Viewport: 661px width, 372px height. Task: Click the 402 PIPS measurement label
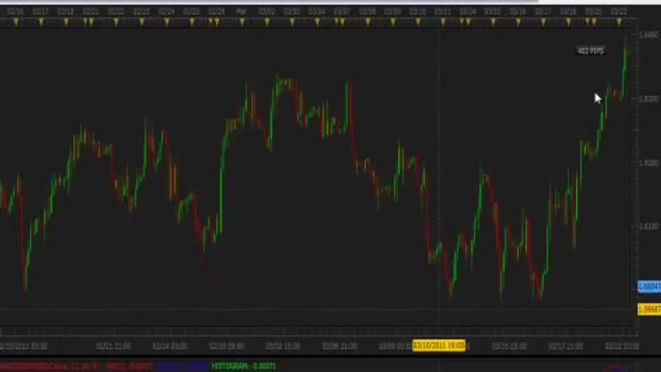coord(591,51)
